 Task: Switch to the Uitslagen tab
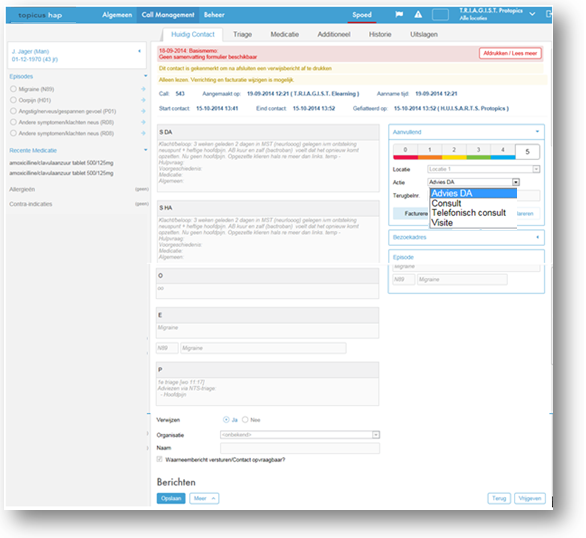(x=424, y=34)
